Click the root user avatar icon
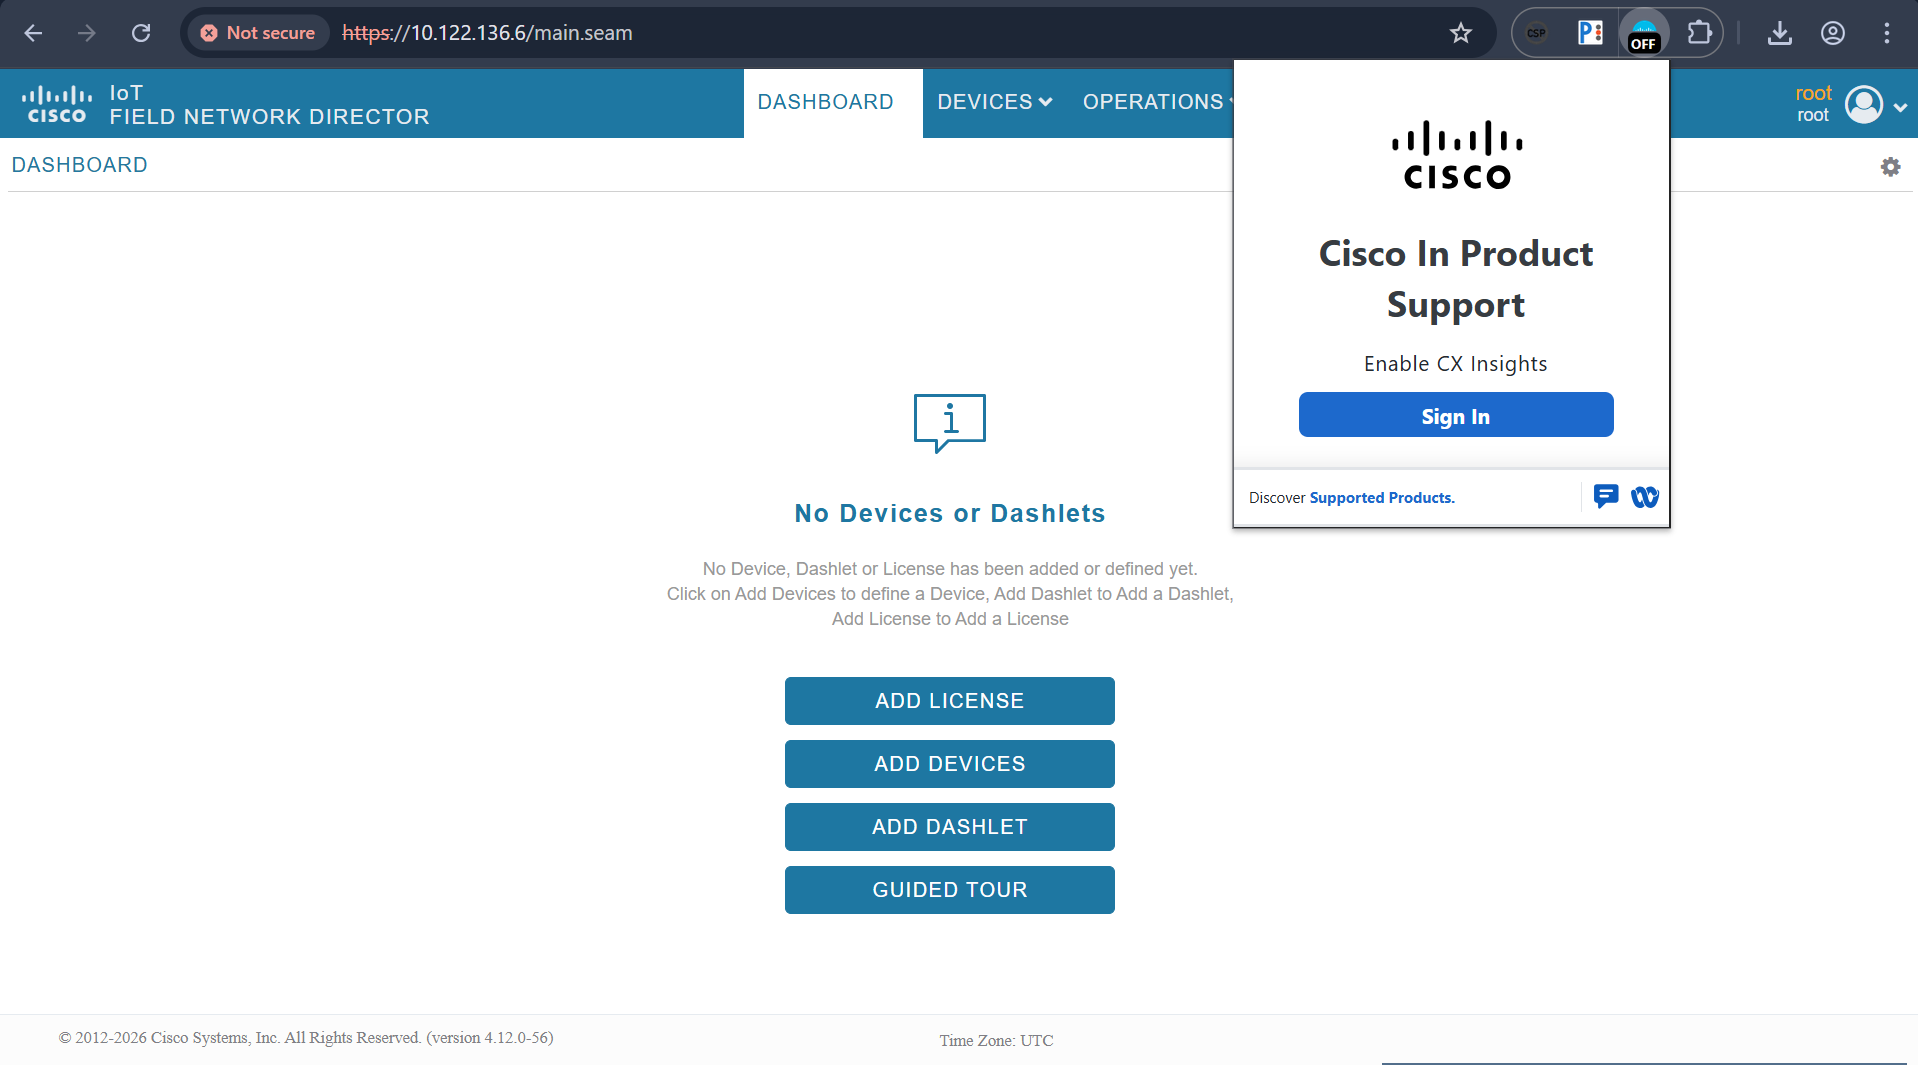The height and width of the screenshot is (1065, 1918). 1863,104
